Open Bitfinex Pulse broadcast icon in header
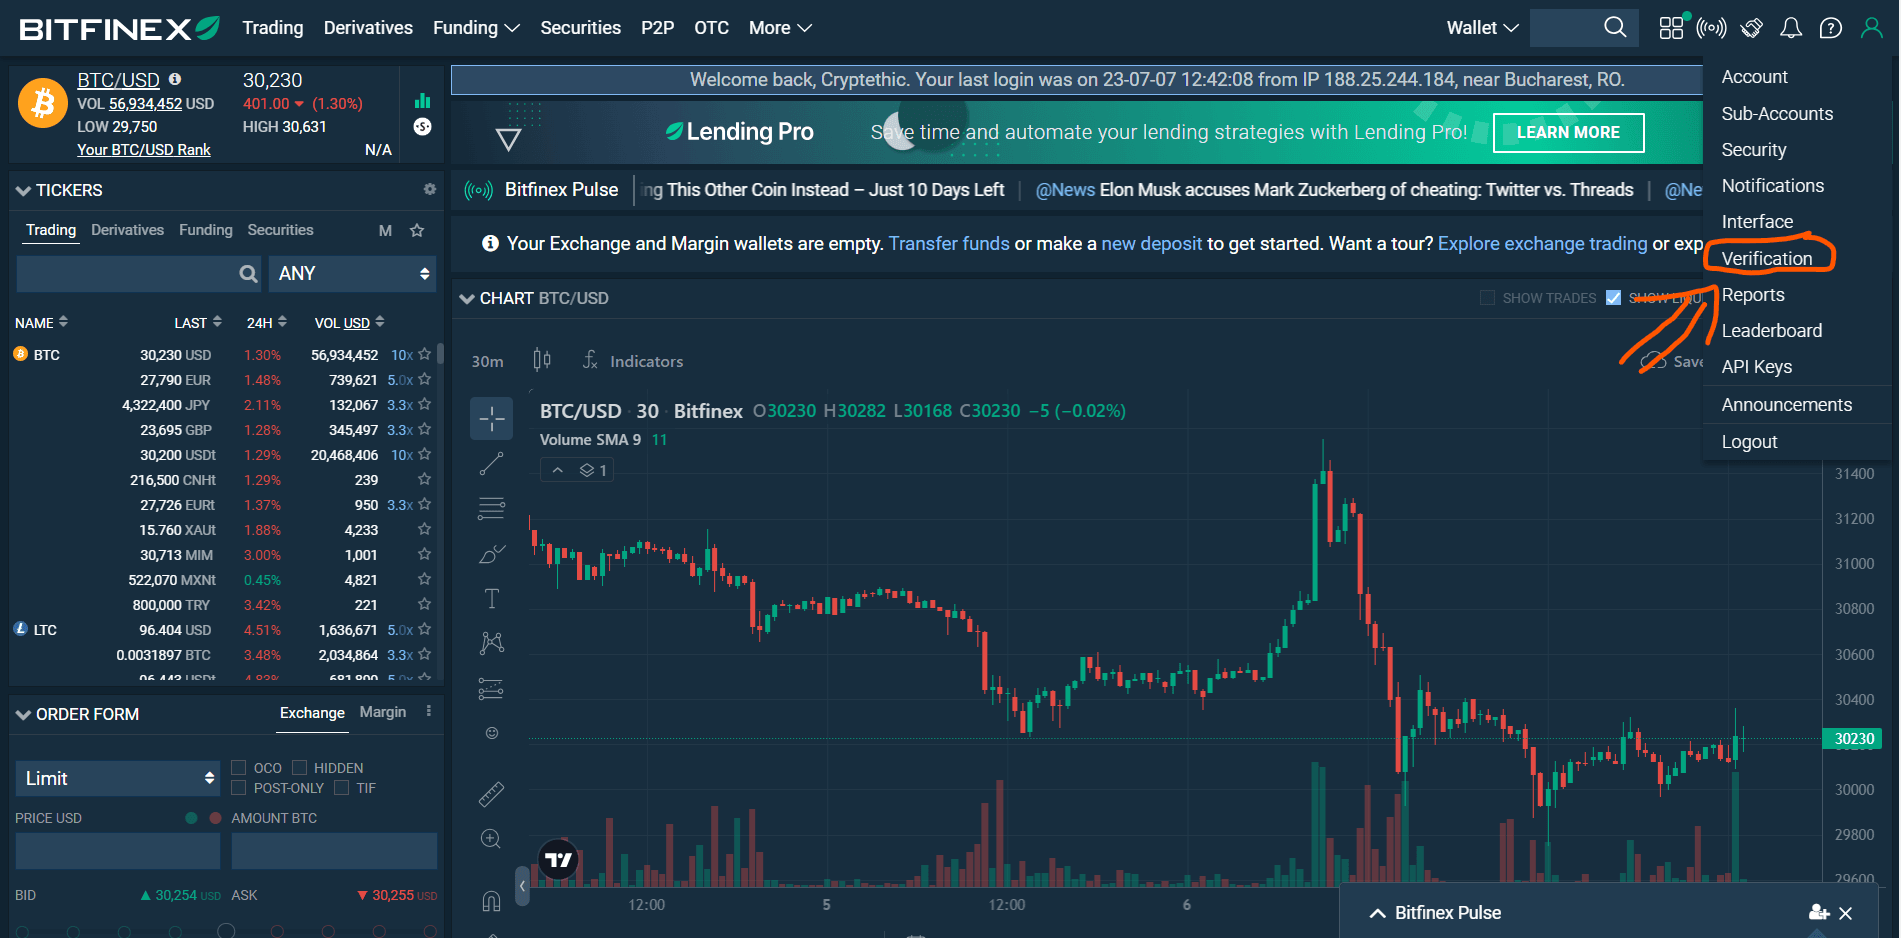The height and width of the screenshot is (938, 1901). (x=1711, y=28)
